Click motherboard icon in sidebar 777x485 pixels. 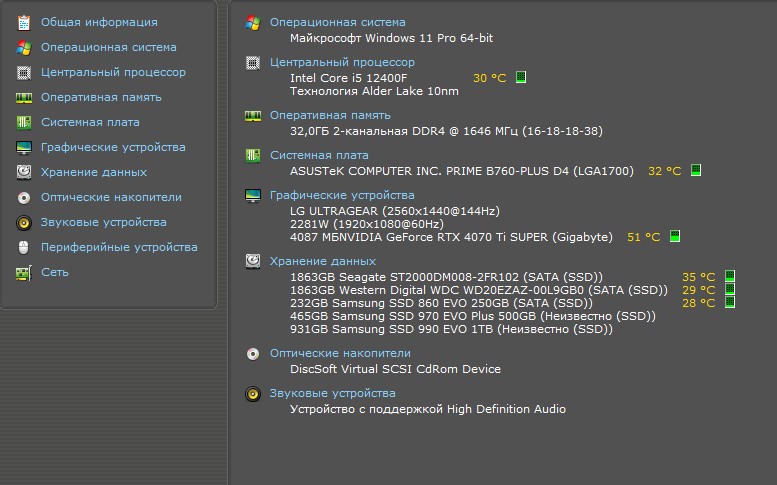tap(24, 122)
